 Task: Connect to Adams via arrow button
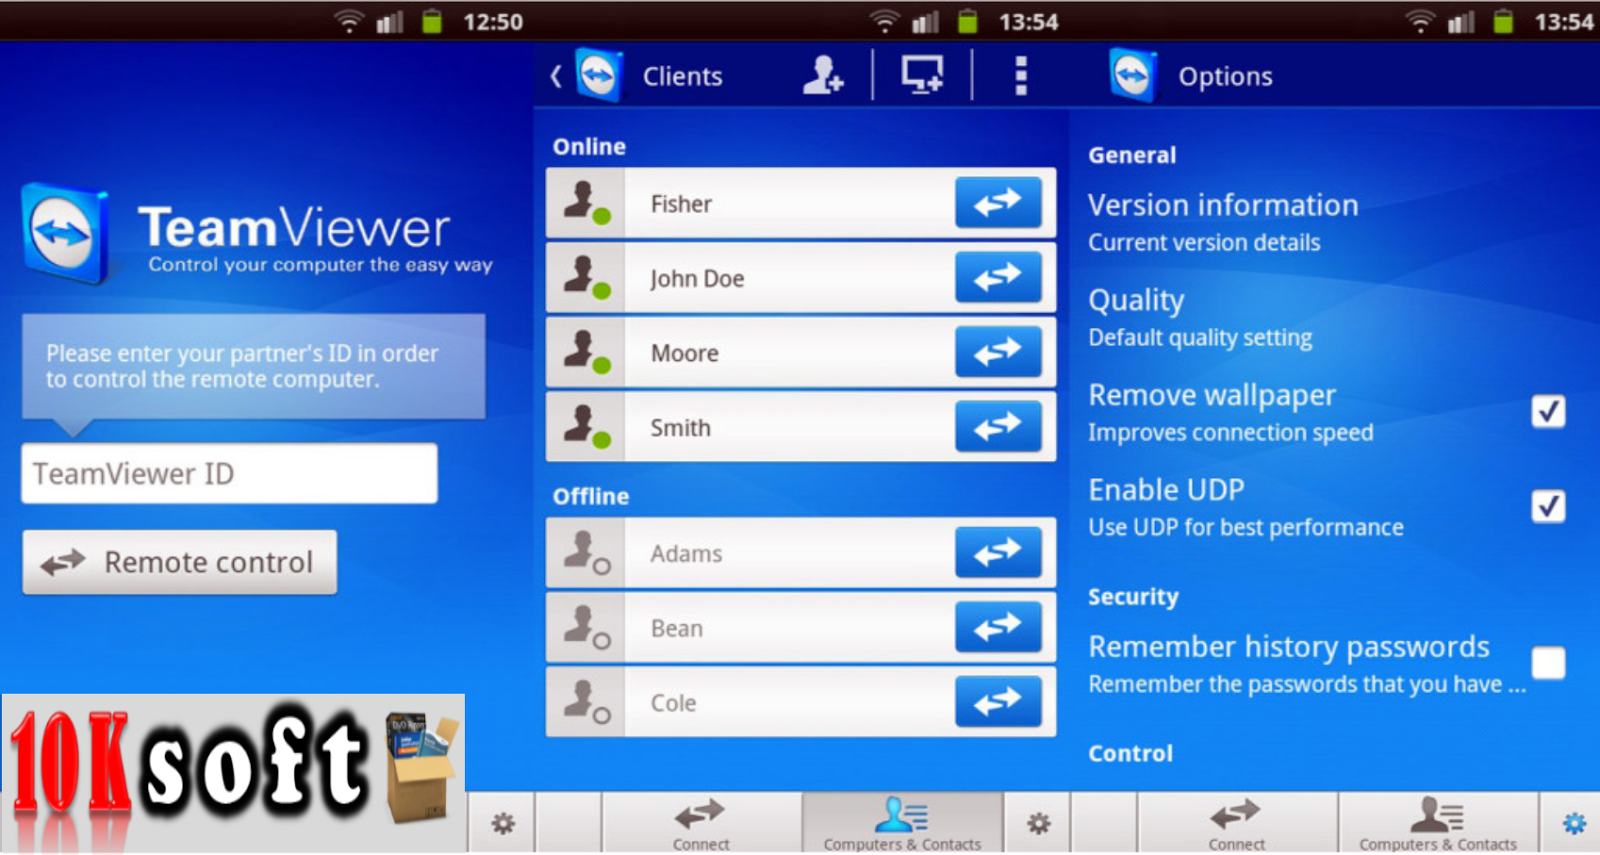tap(998, 553)
